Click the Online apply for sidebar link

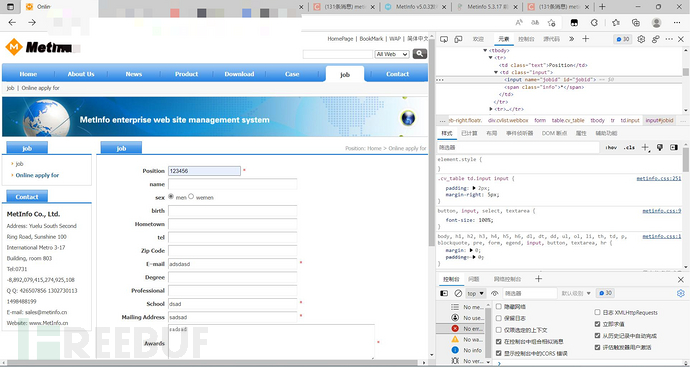click(x=37, y=175)
